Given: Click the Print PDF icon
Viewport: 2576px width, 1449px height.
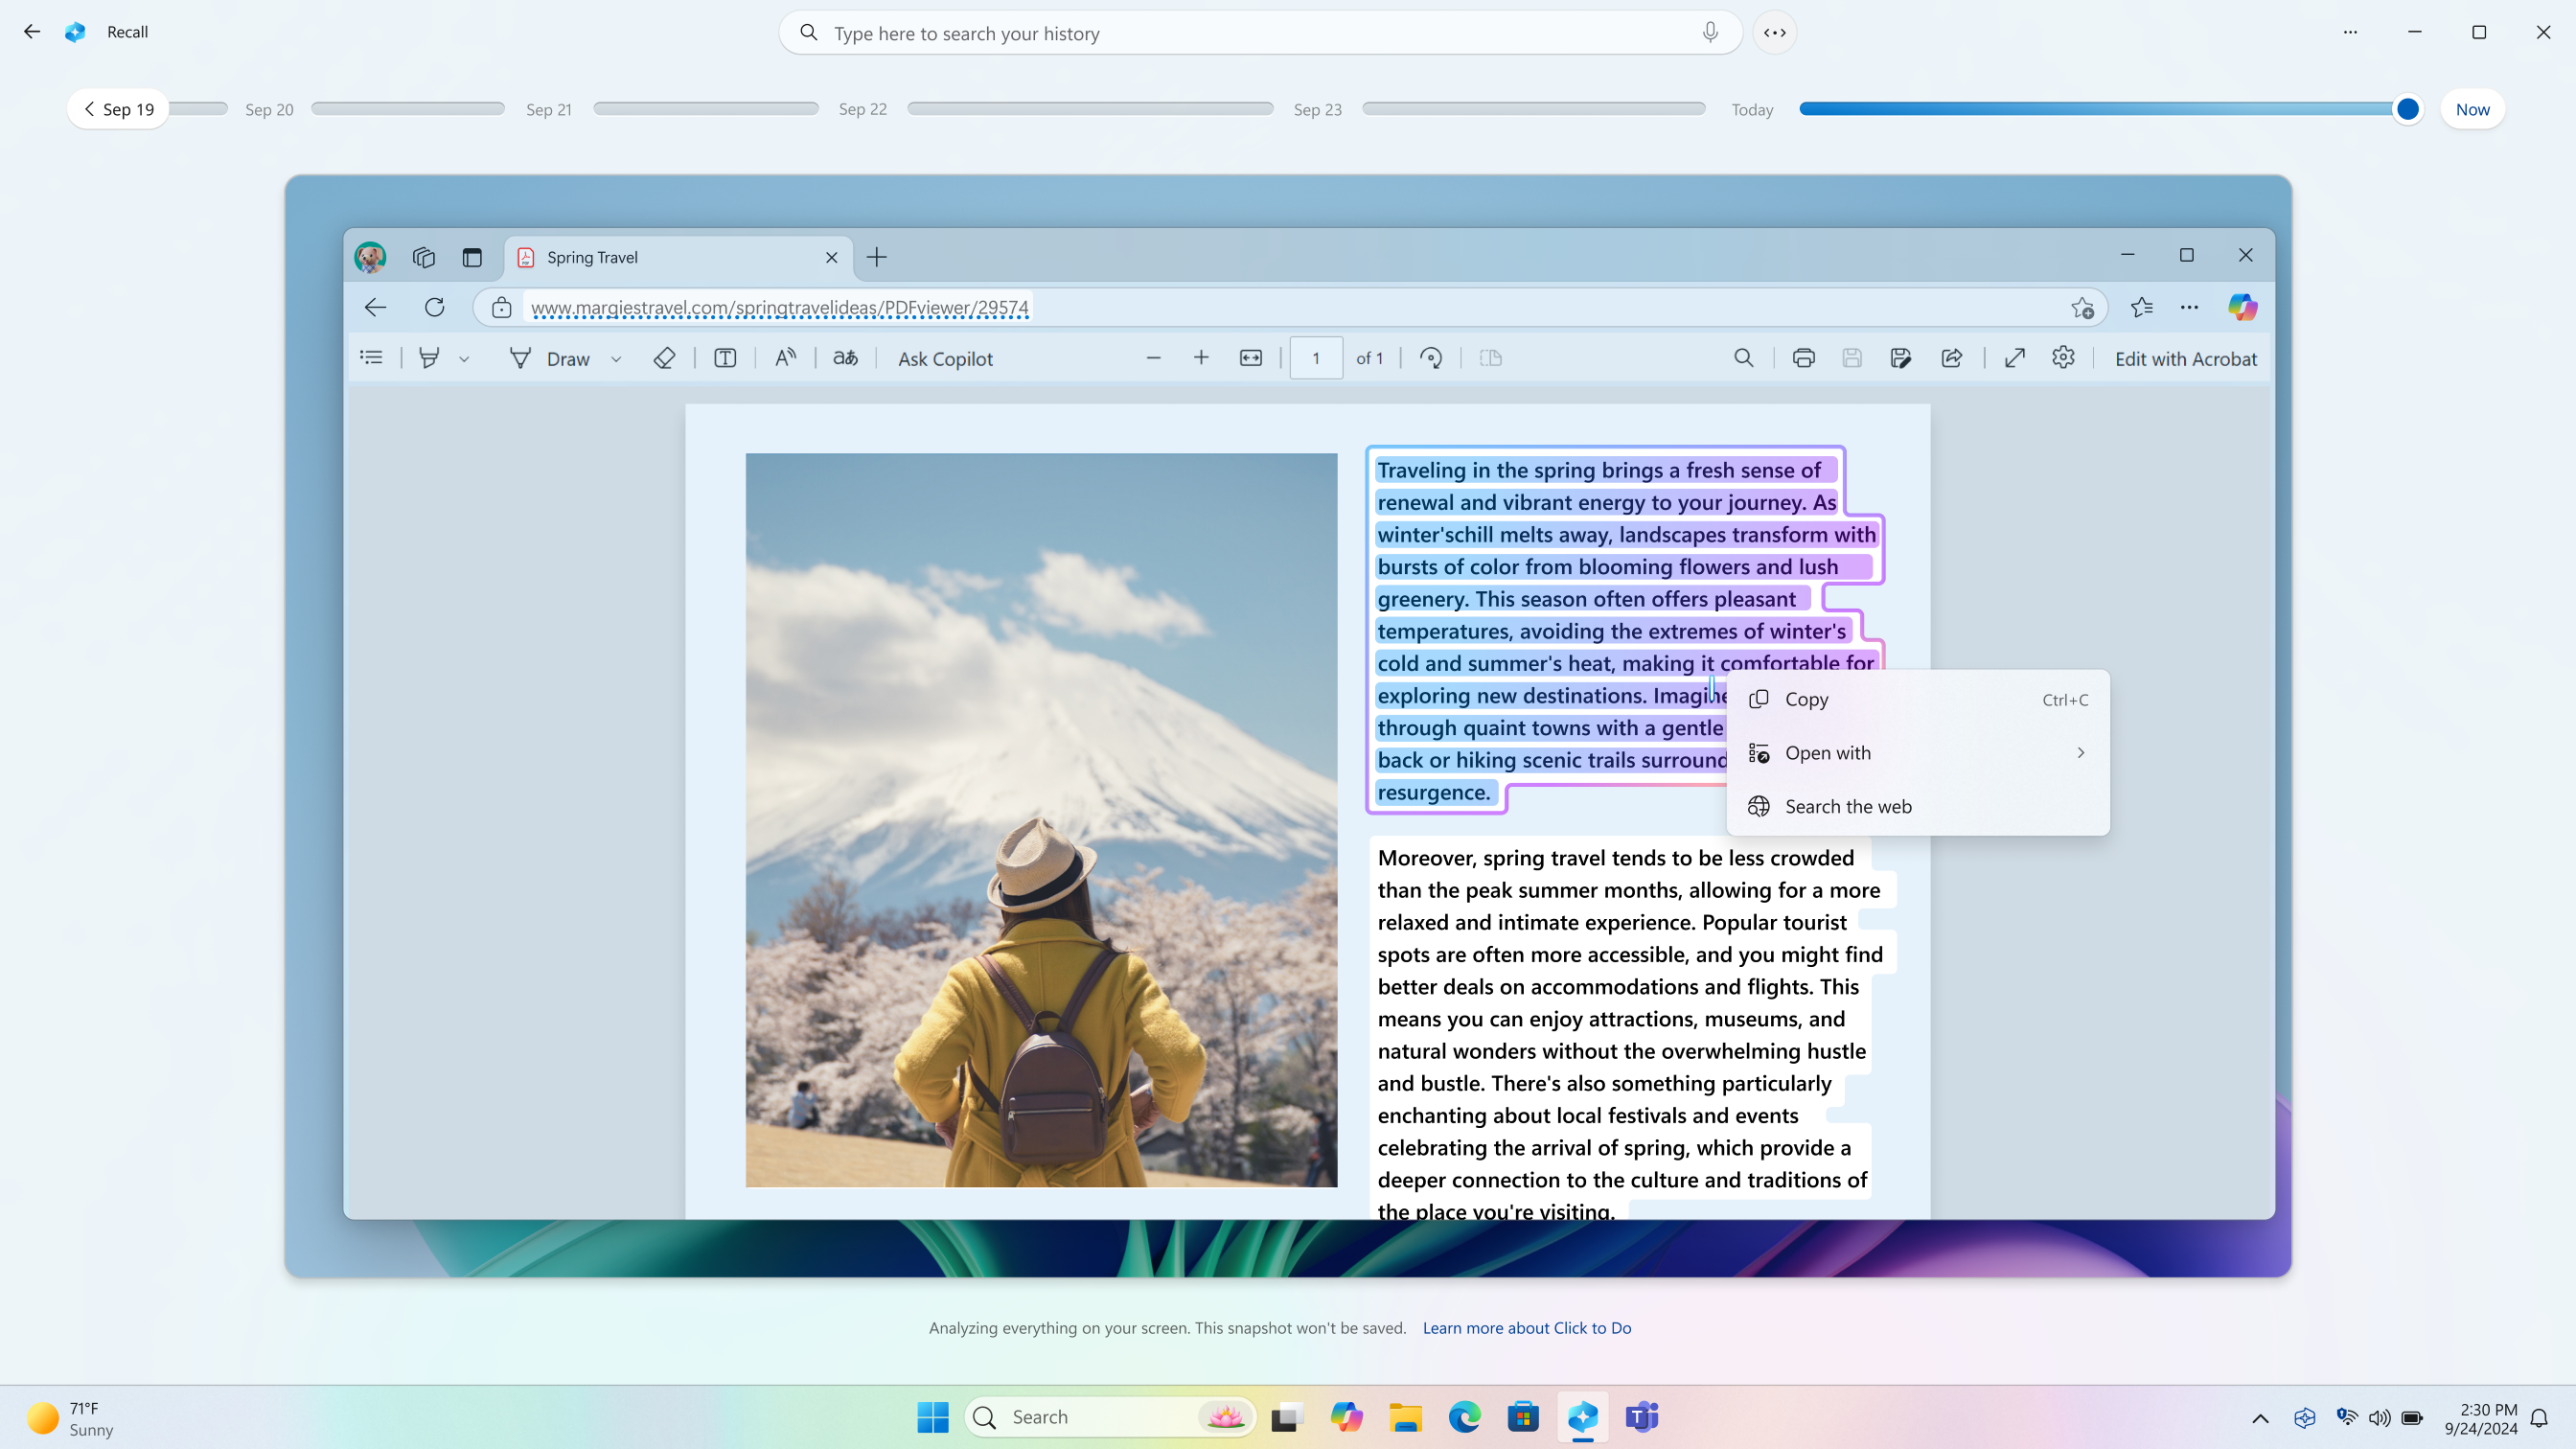Looking at the screenshot, I should [x=1805, y=357].
